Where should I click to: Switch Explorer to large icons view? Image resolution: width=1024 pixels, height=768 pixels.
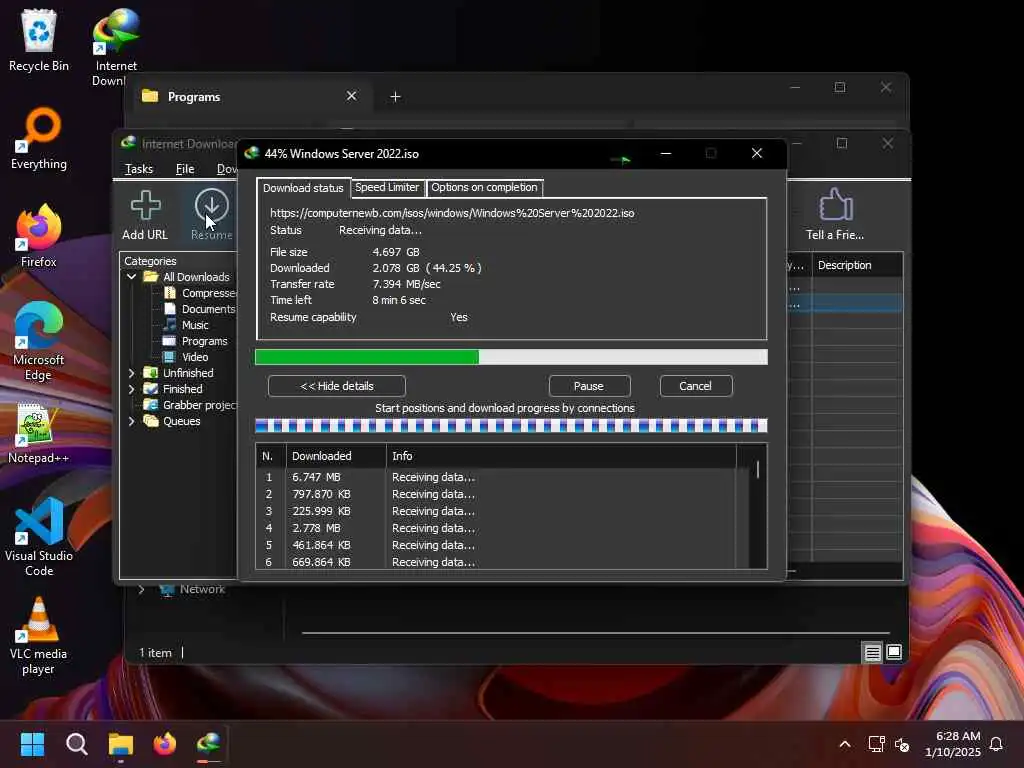[894, 652]
